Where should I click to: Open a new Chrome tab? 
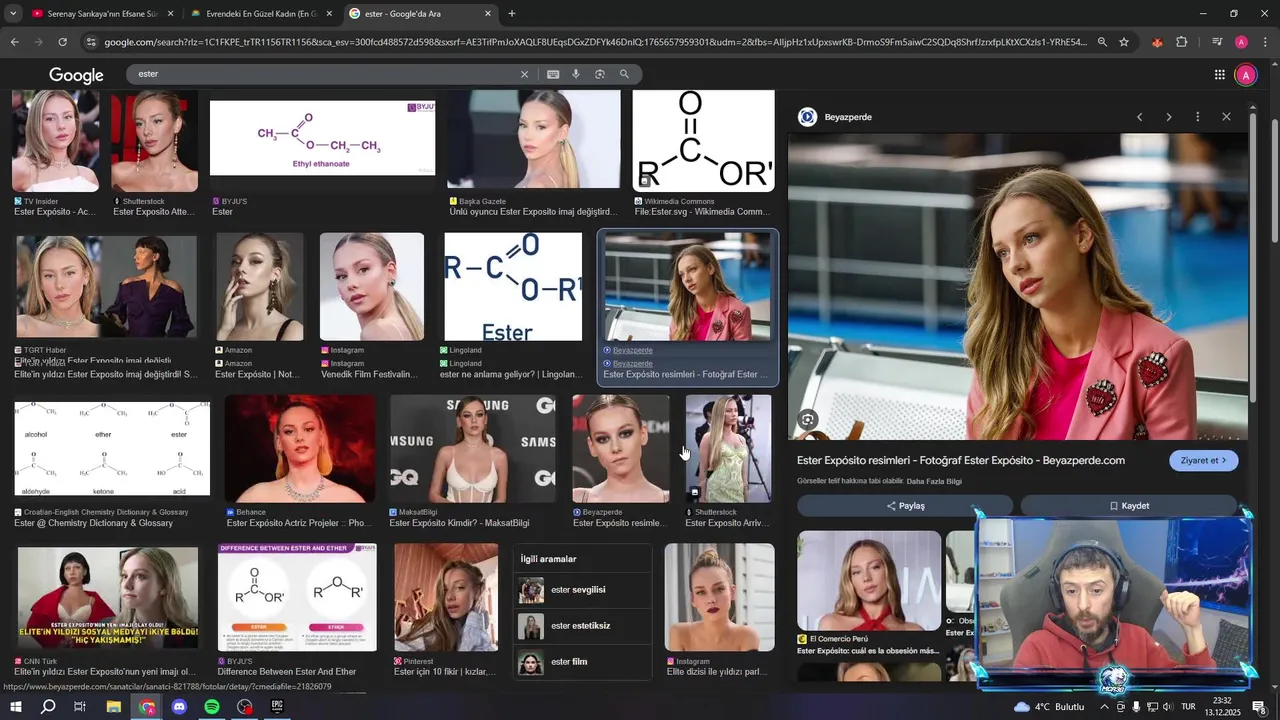(x=512, y=14)
